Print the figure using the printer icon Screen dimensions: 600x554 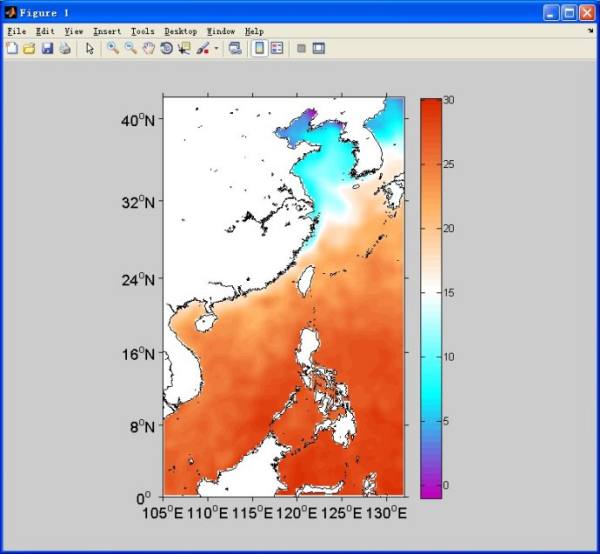click(x=65, y=48)
